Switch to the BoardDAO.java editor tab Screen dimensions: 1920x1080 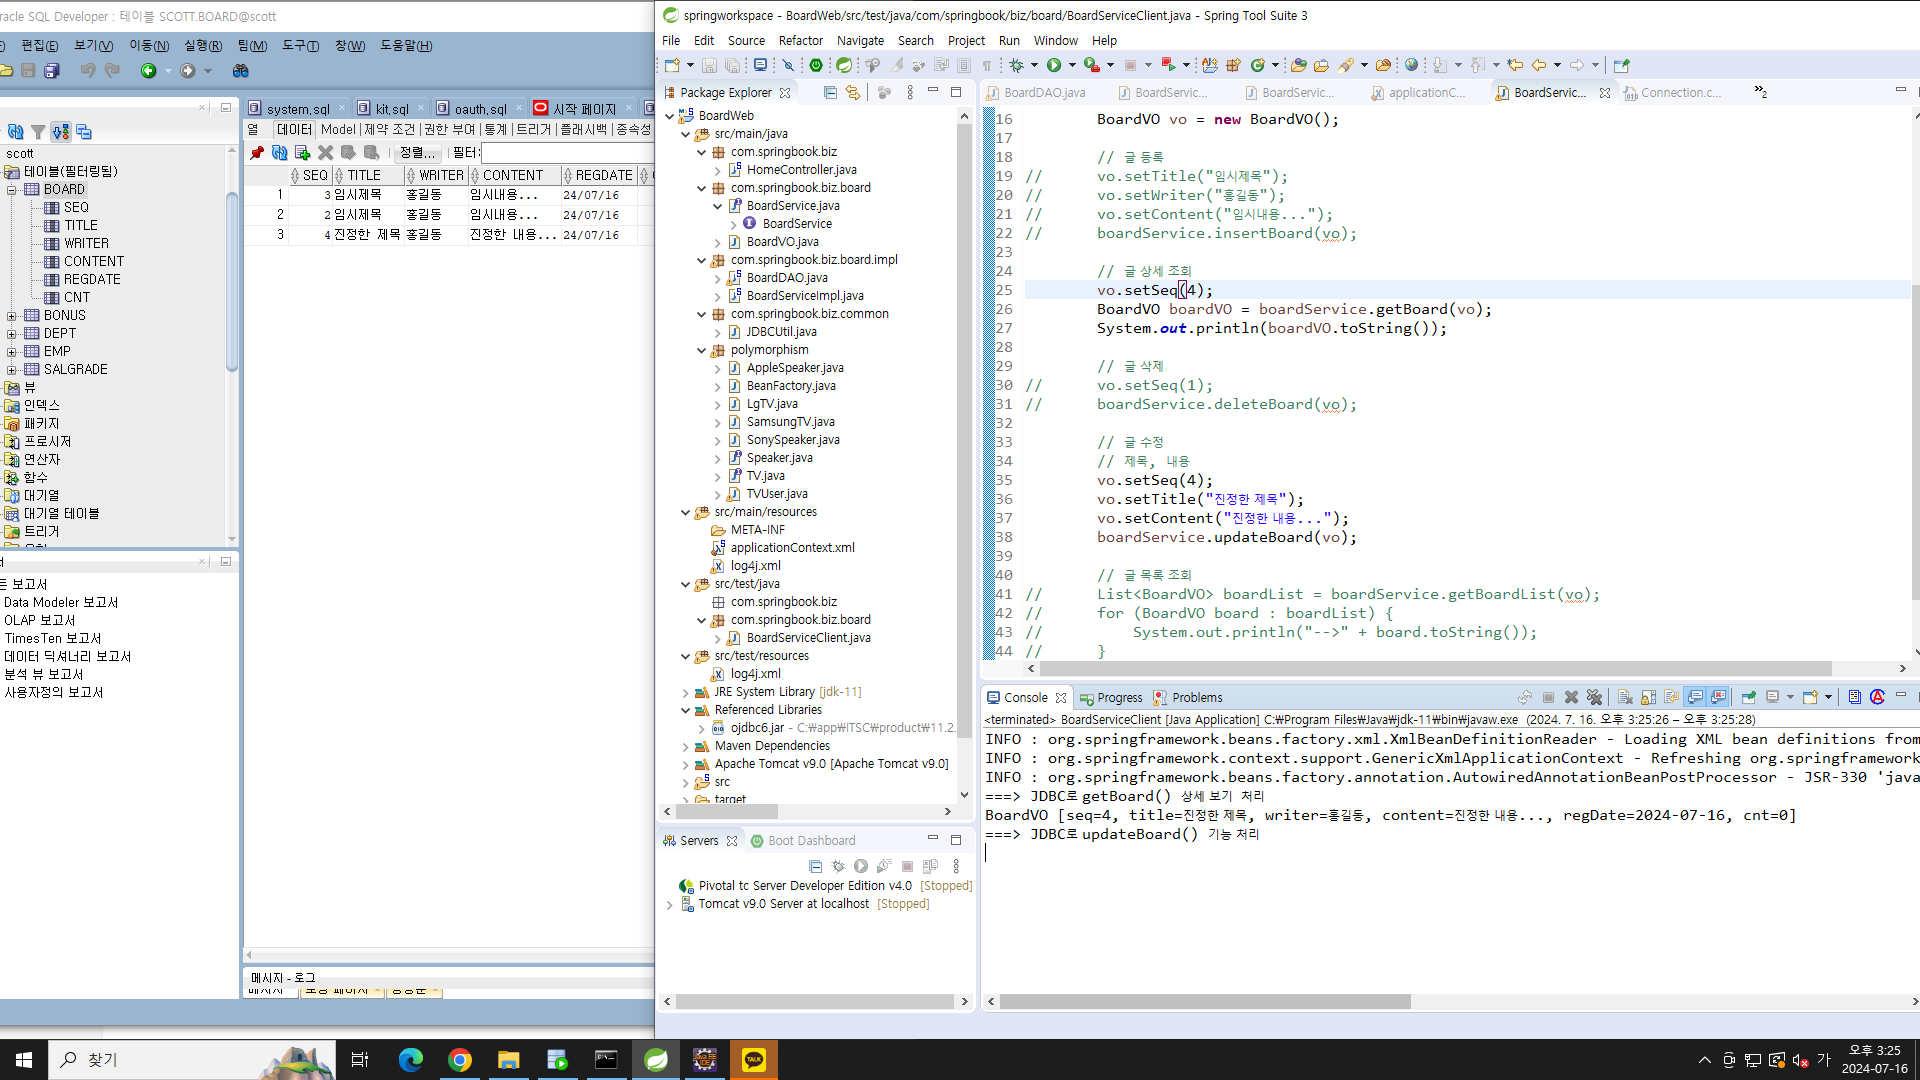tap(1043, 92)
